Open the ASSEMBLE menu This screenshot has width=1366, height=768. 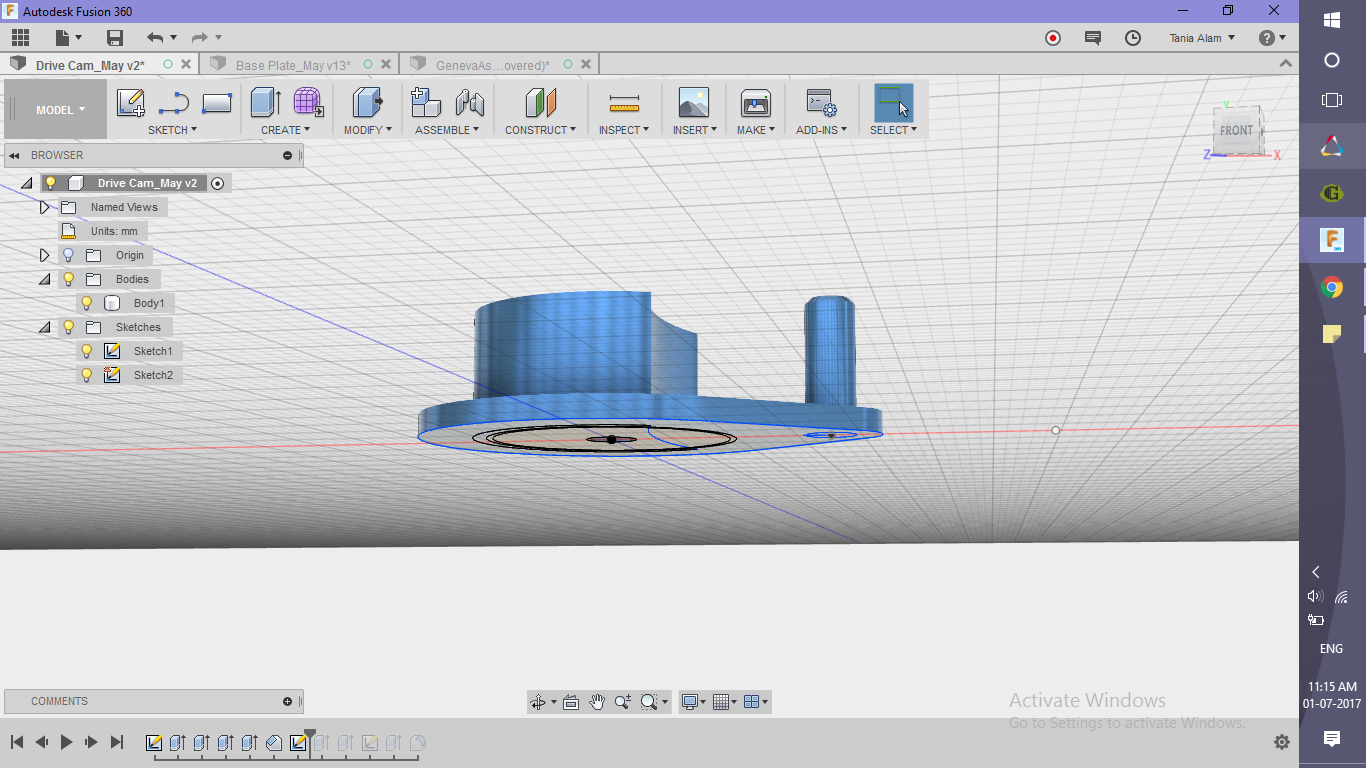447,130
